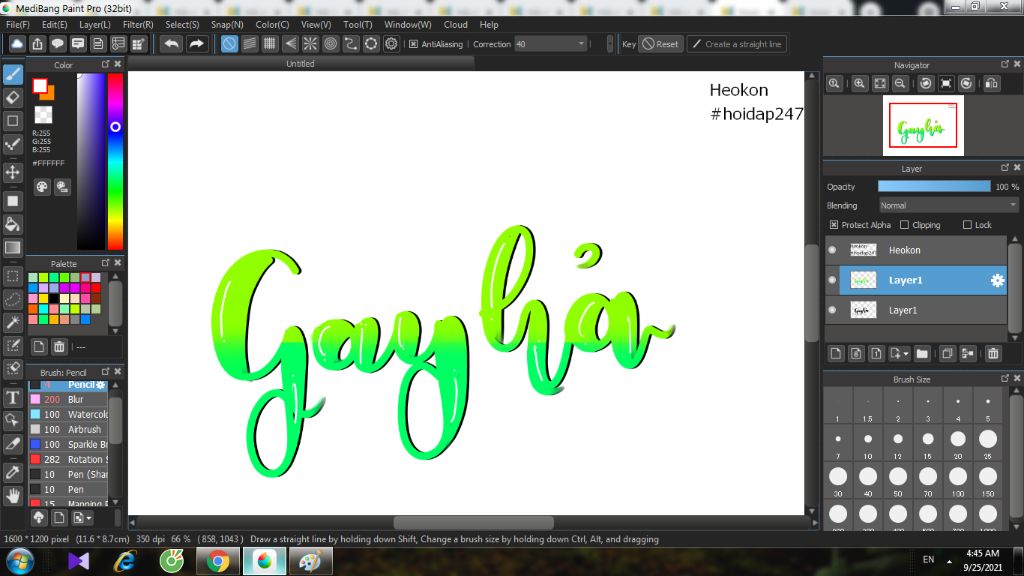The width and height of the screenshot is (1024, 576).
Task: Undock the Brush Size panel
Action: coord(1004,378)
